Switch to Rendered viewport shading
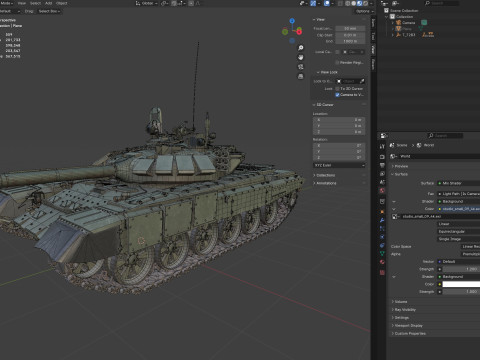 point(366,3)
